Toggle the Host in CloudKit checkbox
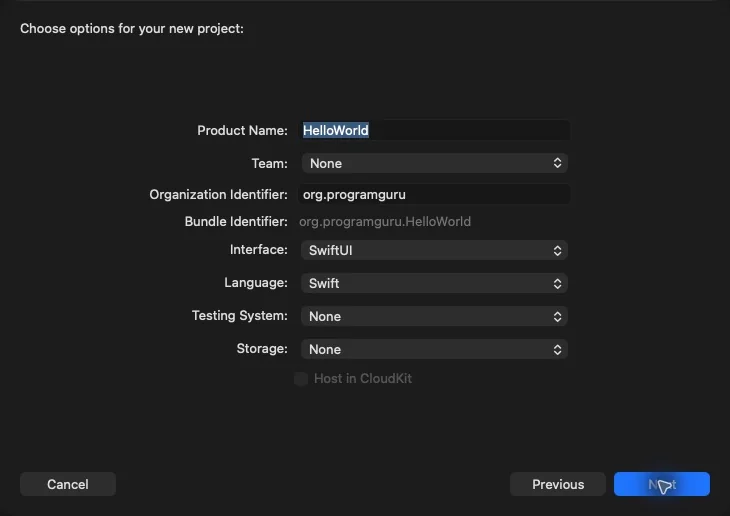 [x=301, y=379]
